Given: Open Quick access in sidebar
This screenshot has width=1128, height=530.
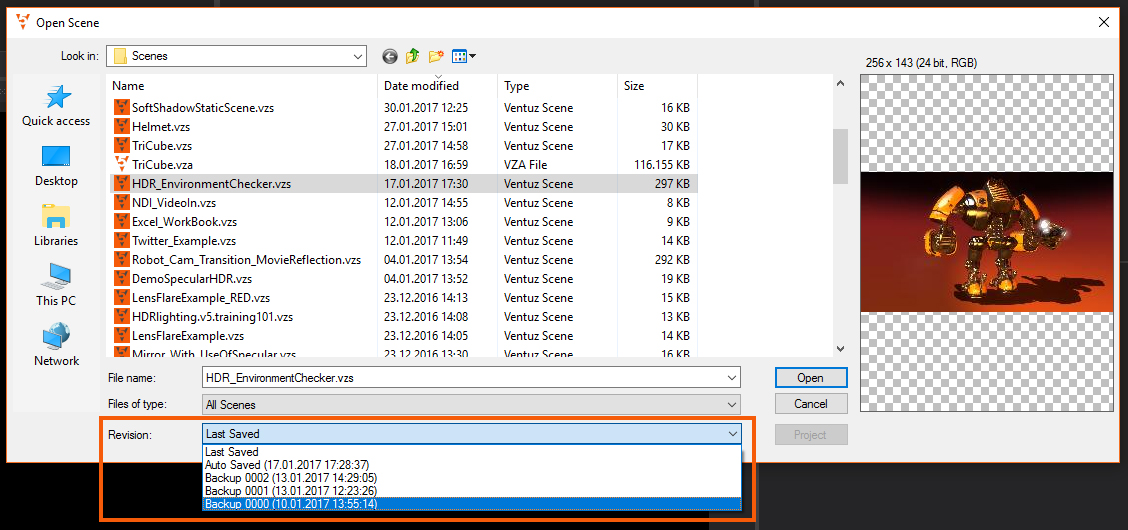Looking at the screenshot, I should point(56,105).
